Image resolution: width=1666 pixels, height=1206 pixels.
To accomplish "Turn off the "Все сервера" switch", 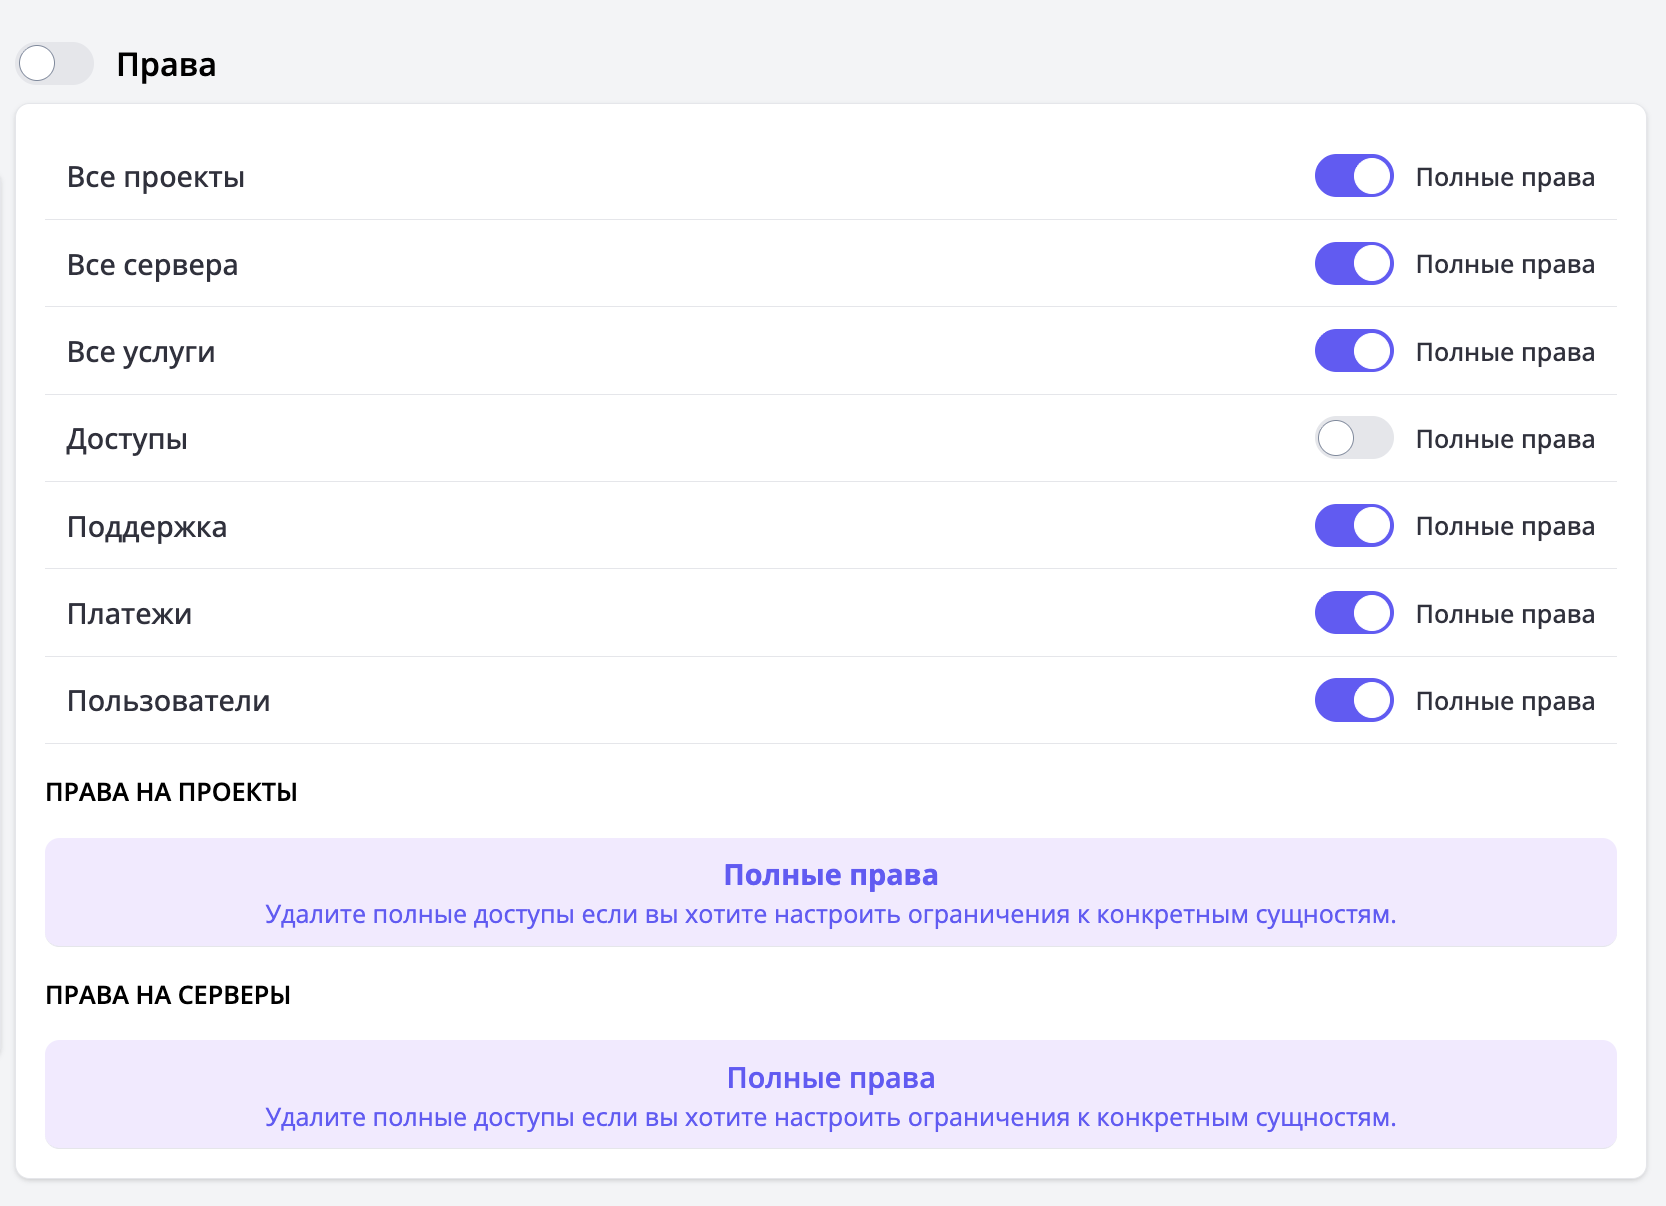I will [x=1353, y=264].
